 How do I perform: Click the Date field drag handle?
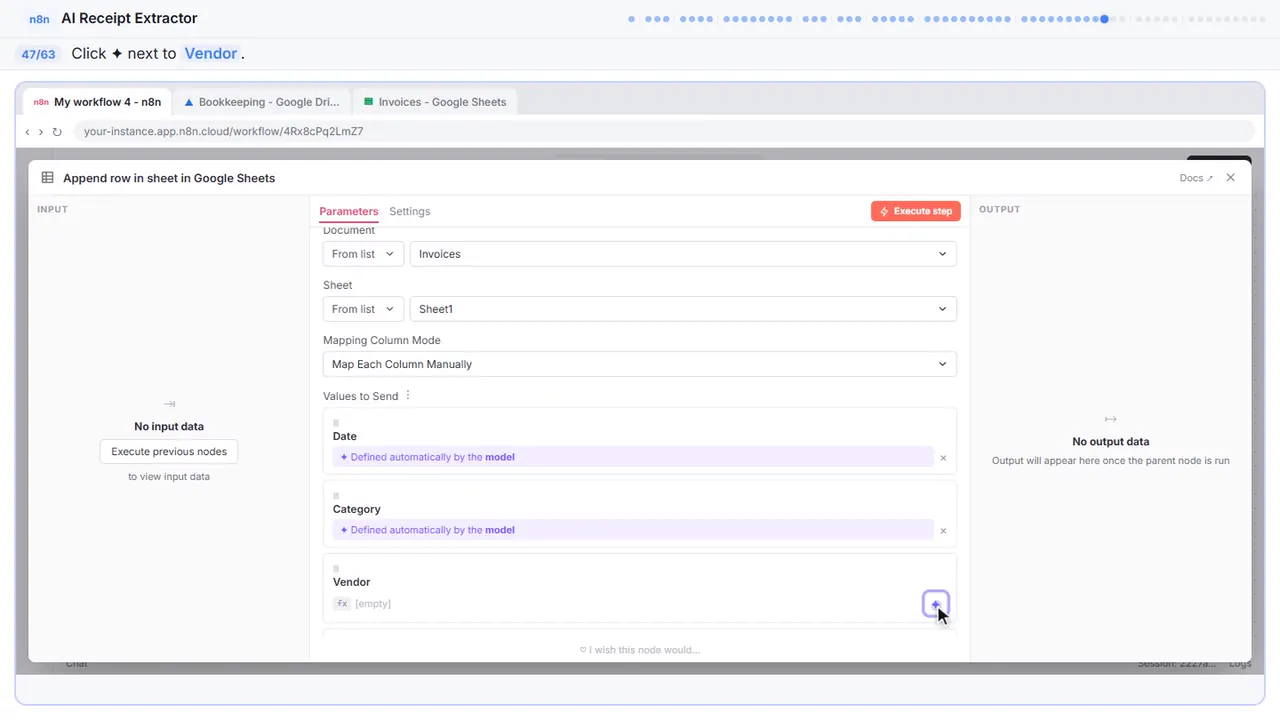coord(336,423)
